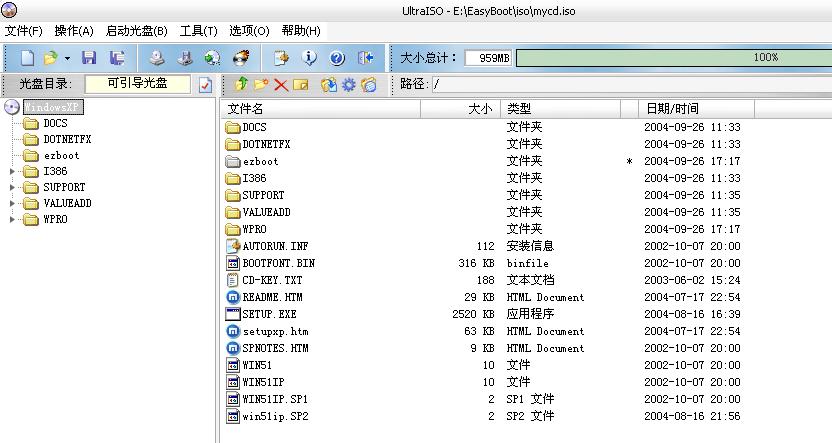Click the Open CD/DVD drive icon
This screenshot has width=832, height=443.
[157, 58]
